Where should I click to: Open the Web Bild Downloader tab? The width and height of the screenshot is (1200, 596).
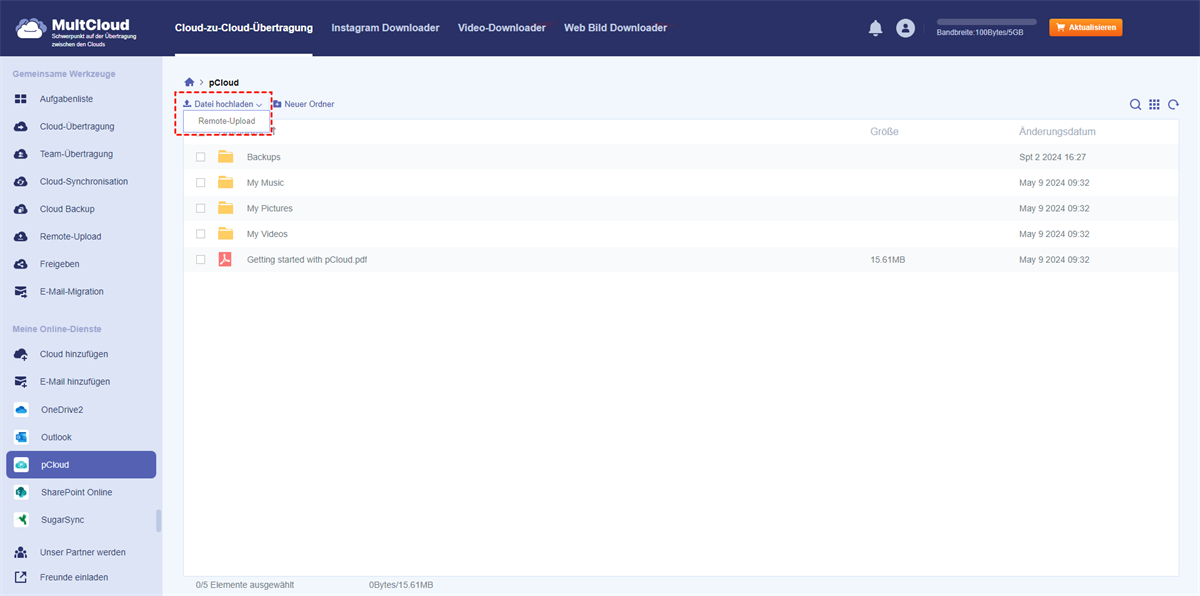pos(615,28)
